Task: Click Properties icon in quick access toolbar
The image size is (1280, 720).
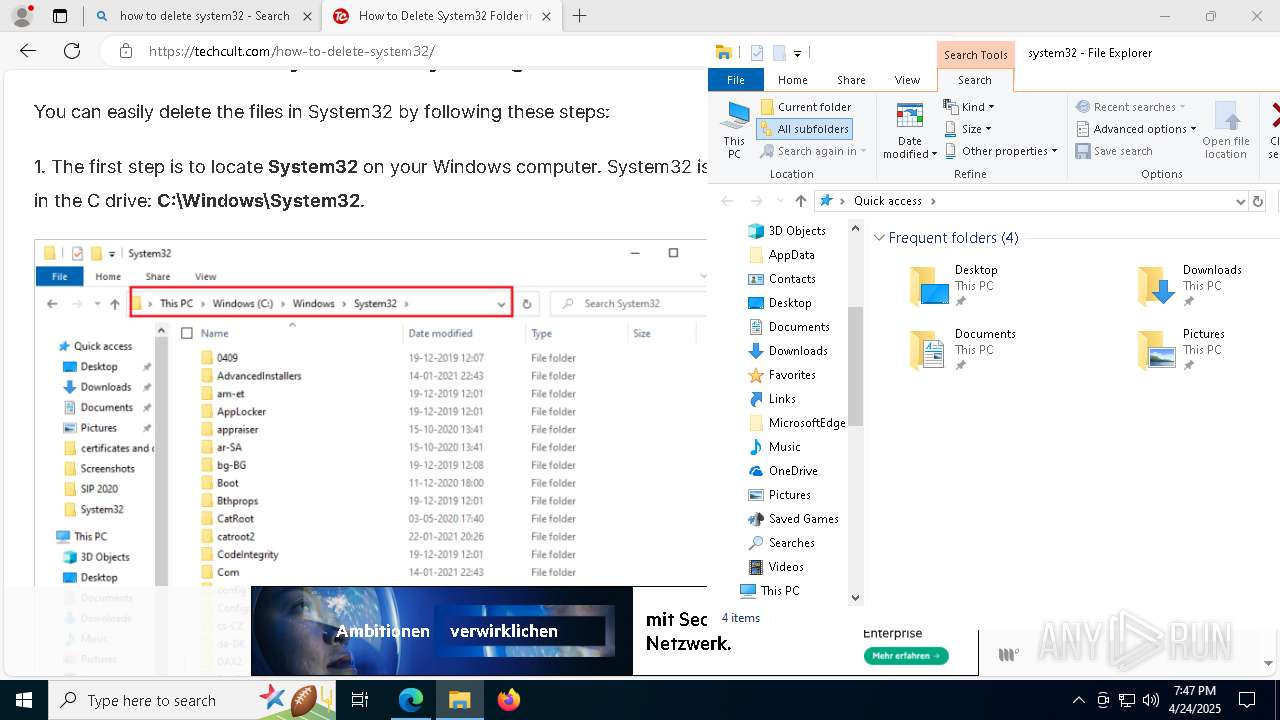Action: [757, 53]
